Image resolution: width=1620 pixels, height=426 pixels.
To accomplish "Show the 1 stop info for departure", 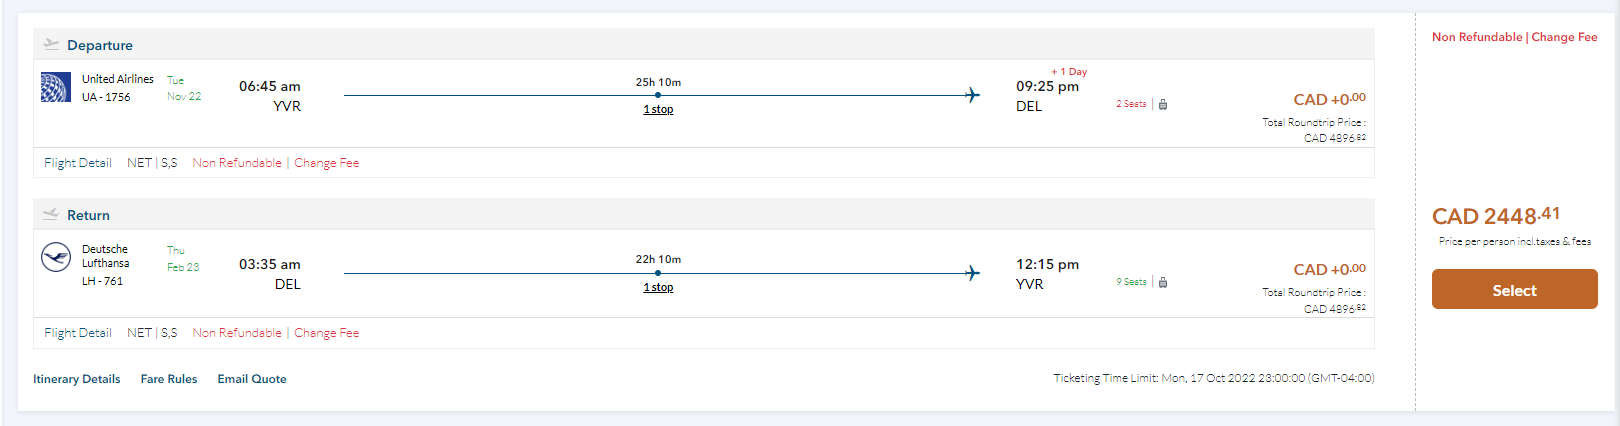I will (x=658, y=109).
